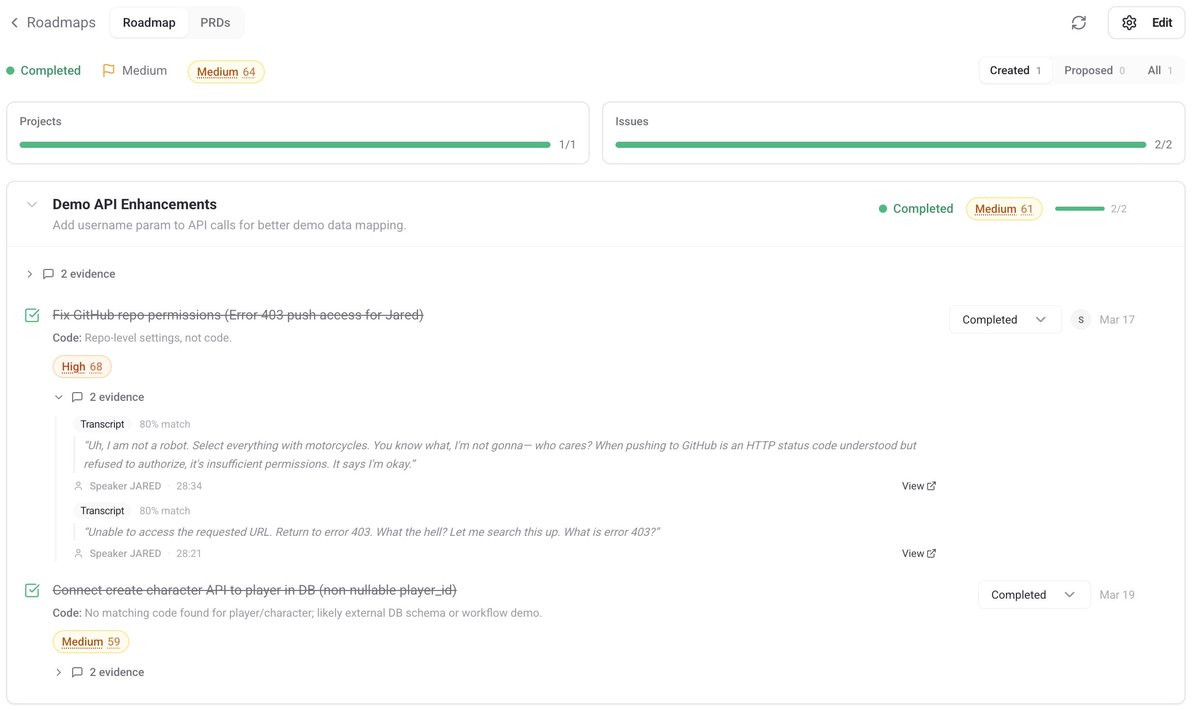Click Transcript tag above the error 403 quote
Viewport: 1200px width, 710px height.
(x=103, y=510)
